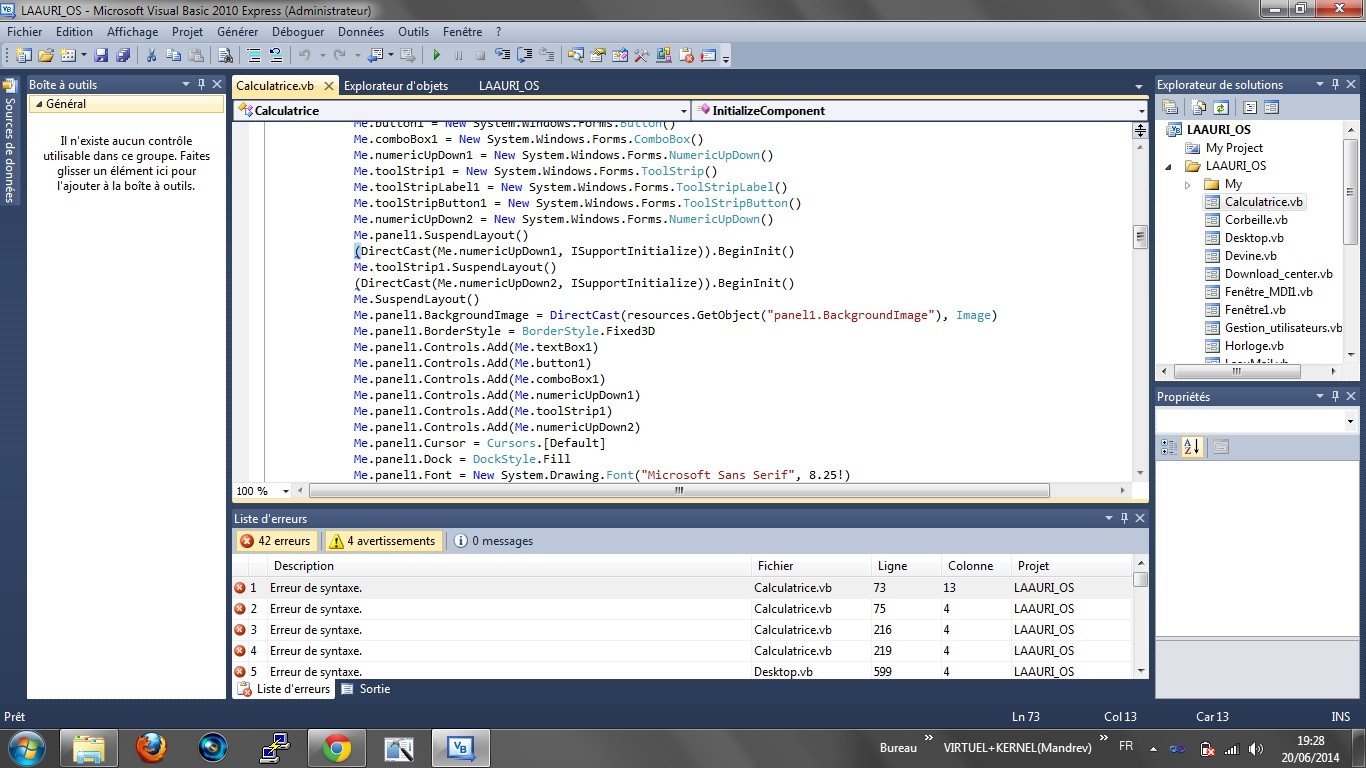Open the Error List toolbar icon
The width and height of the screenshot is (1366, 768).
point(686,55)
